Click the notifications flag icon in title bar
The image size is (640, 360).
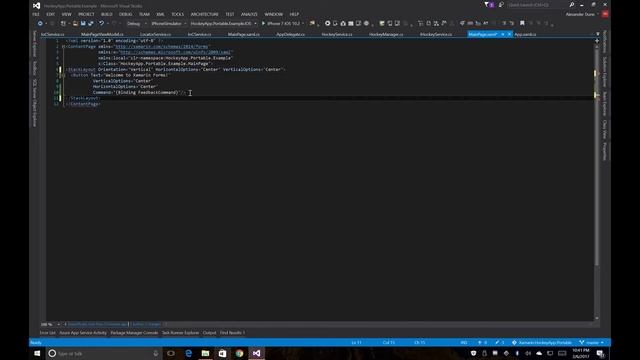coord(489,5)
